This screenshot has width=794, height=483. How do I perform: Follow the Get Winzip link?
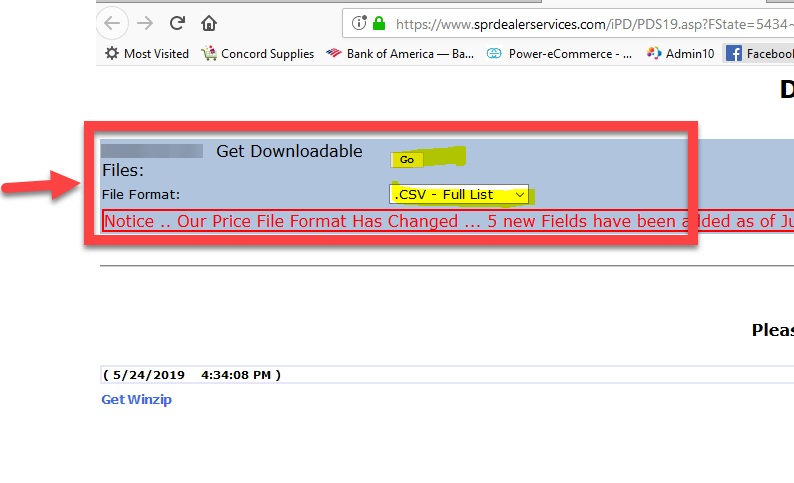coord(137,399)
